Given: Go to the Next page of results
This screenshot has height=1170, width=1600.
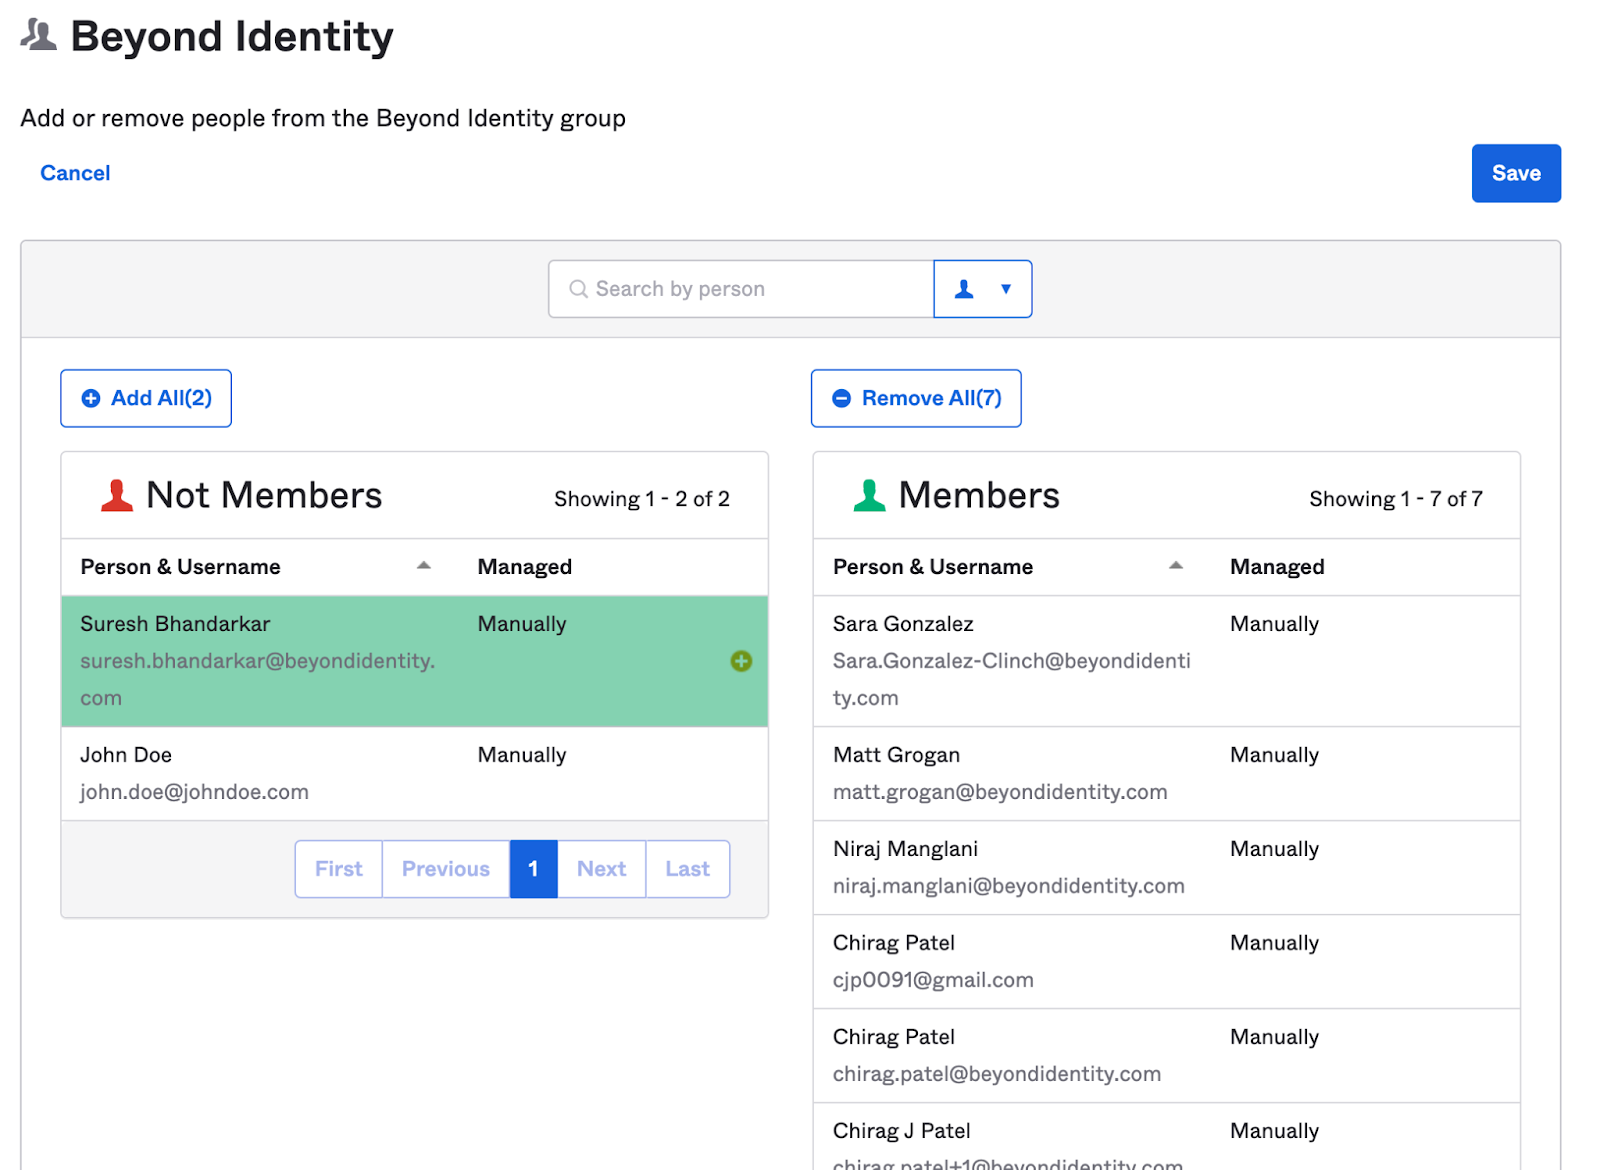Looking at the screenshot, I should (x=601, y=869).
